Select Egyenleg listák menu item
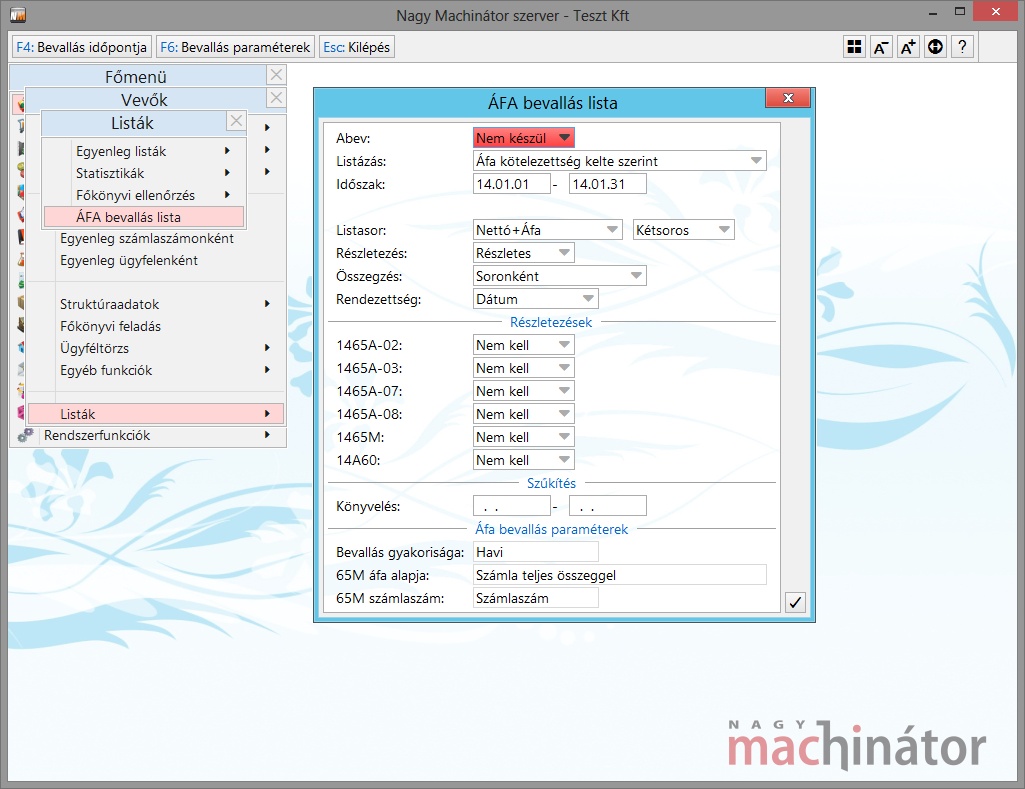The width and height of the screenshot is (1025, 789). (x=121, y=152)
